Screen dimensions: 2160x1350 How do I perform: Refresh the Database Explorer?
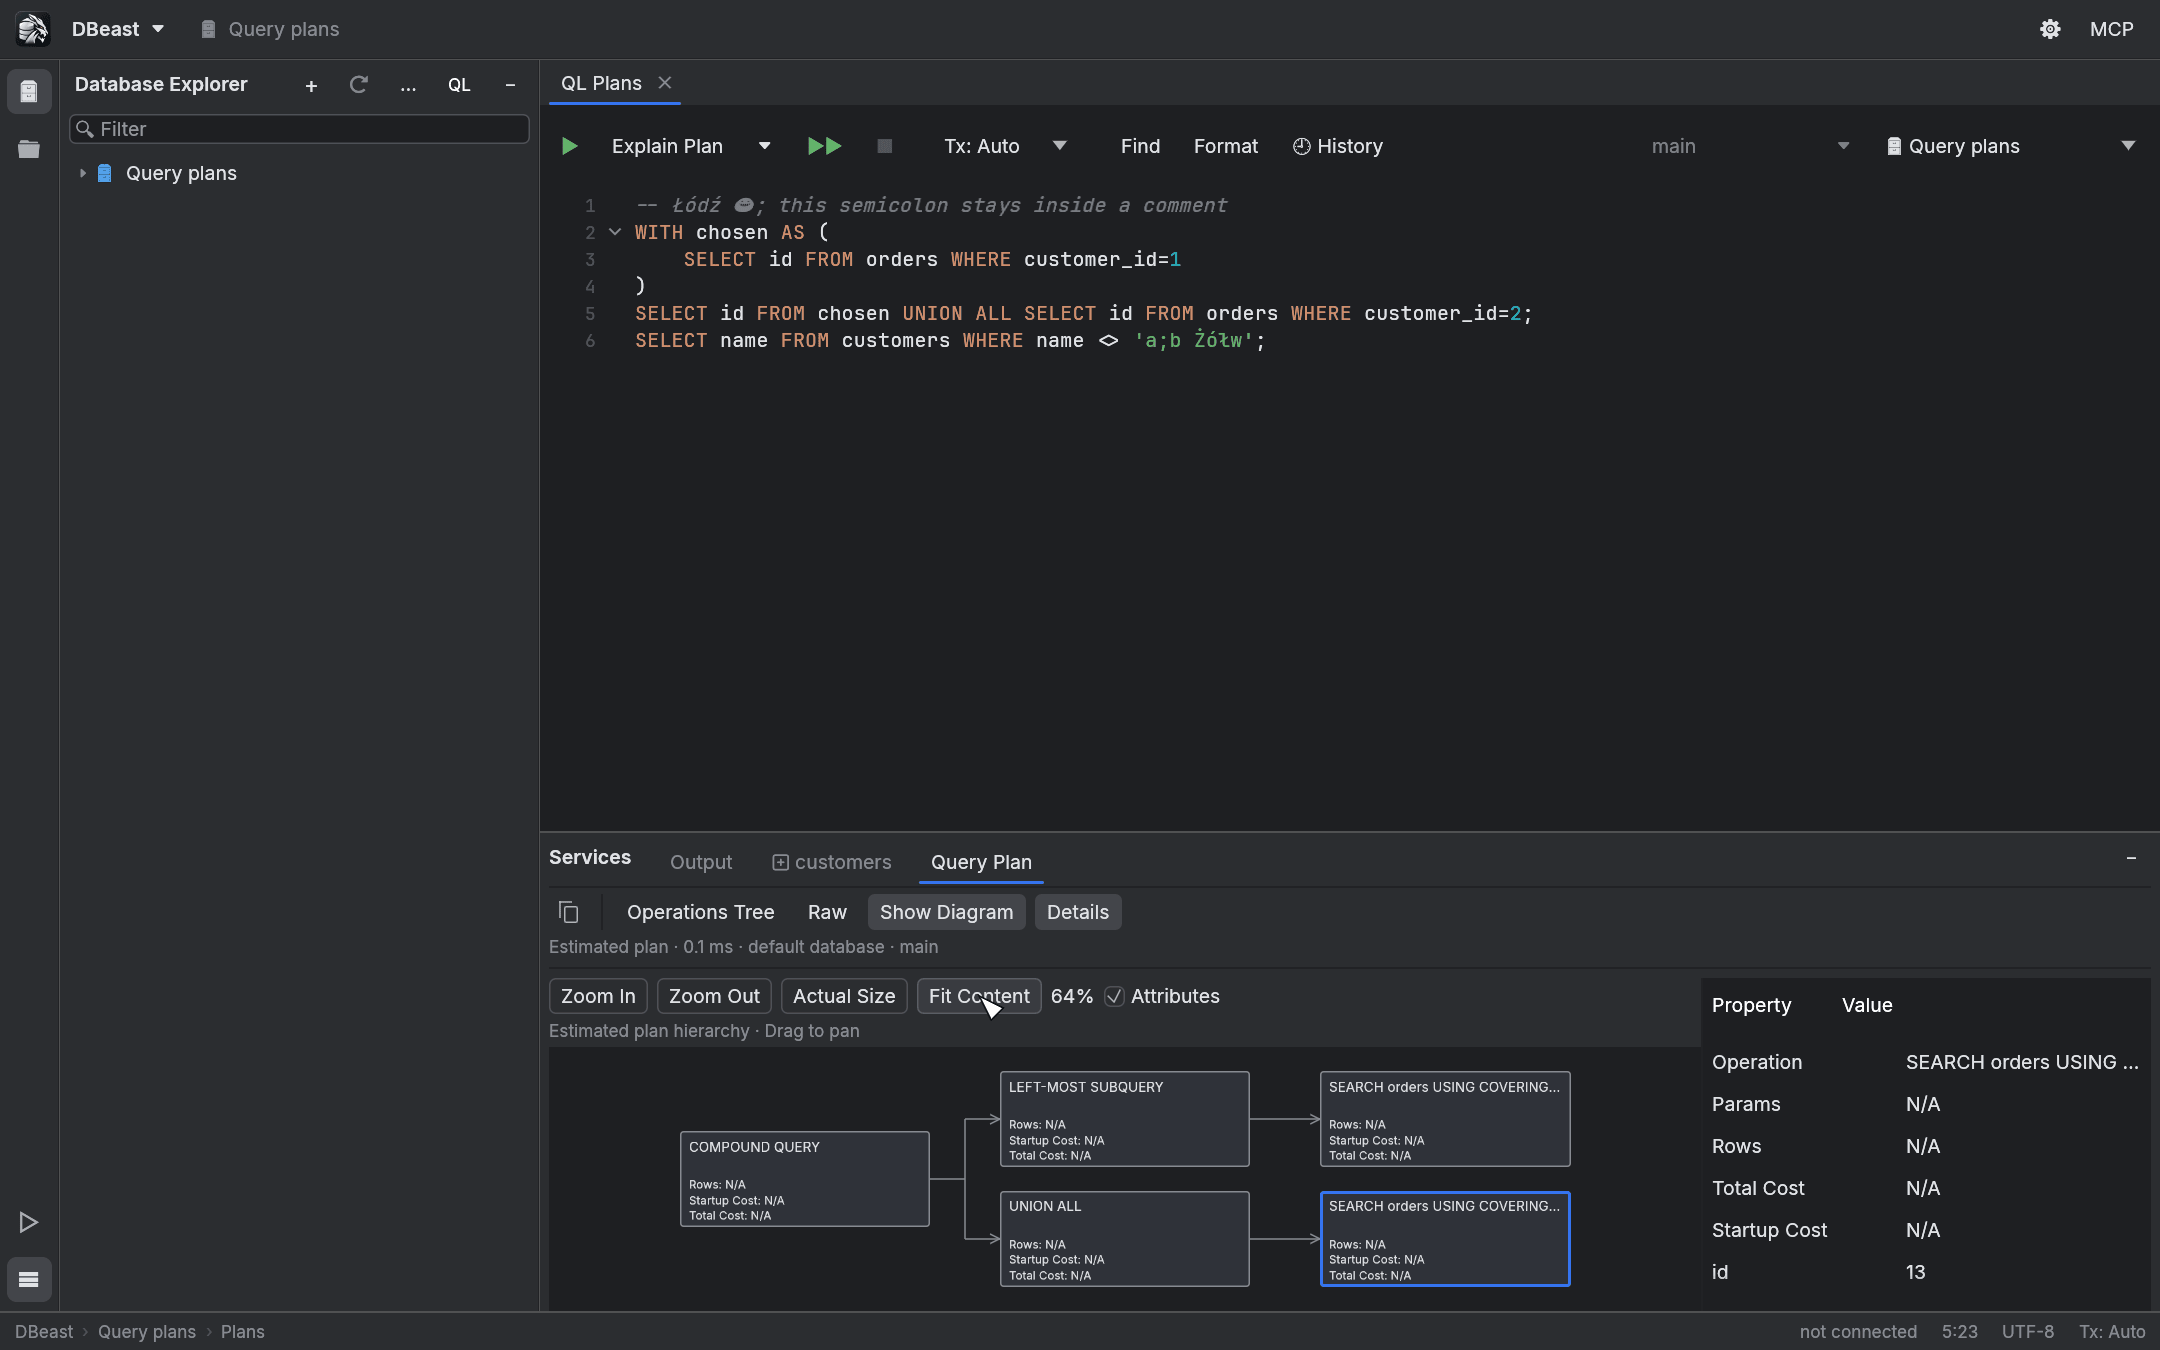[359, 85]
